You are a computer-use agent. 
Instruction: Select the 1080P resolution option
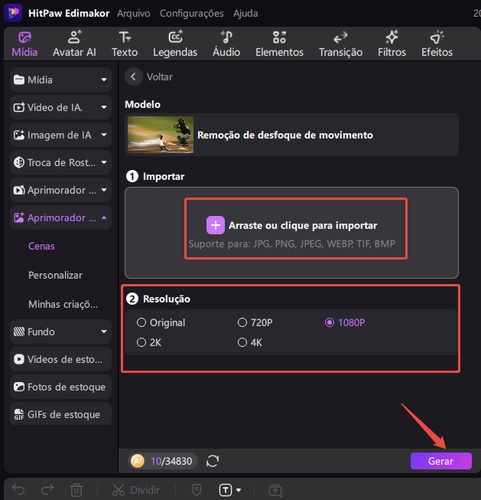345,323
